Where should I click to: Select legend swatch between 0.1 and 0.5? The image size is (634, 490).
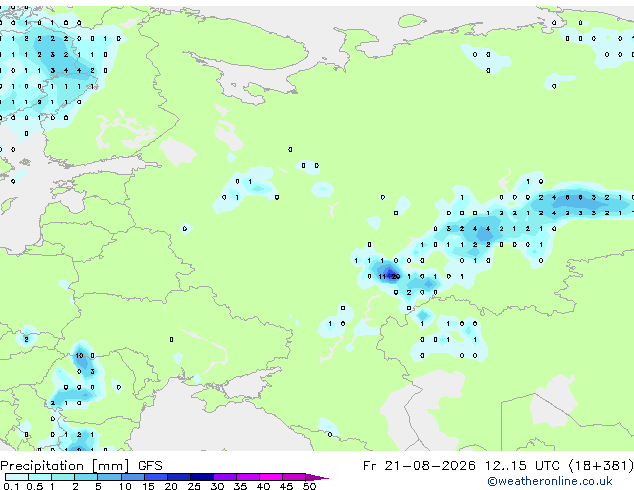pos(17,477)
